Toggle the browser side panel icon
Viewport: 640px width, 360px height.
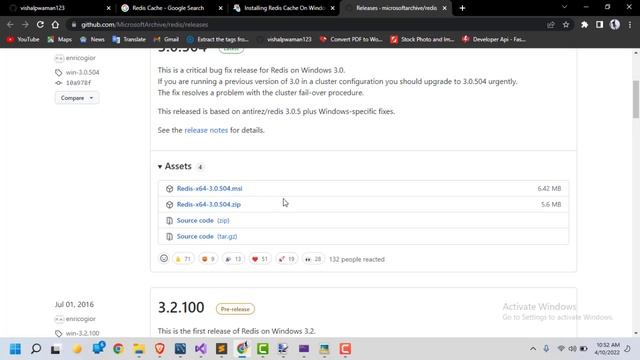click(600, 24)
